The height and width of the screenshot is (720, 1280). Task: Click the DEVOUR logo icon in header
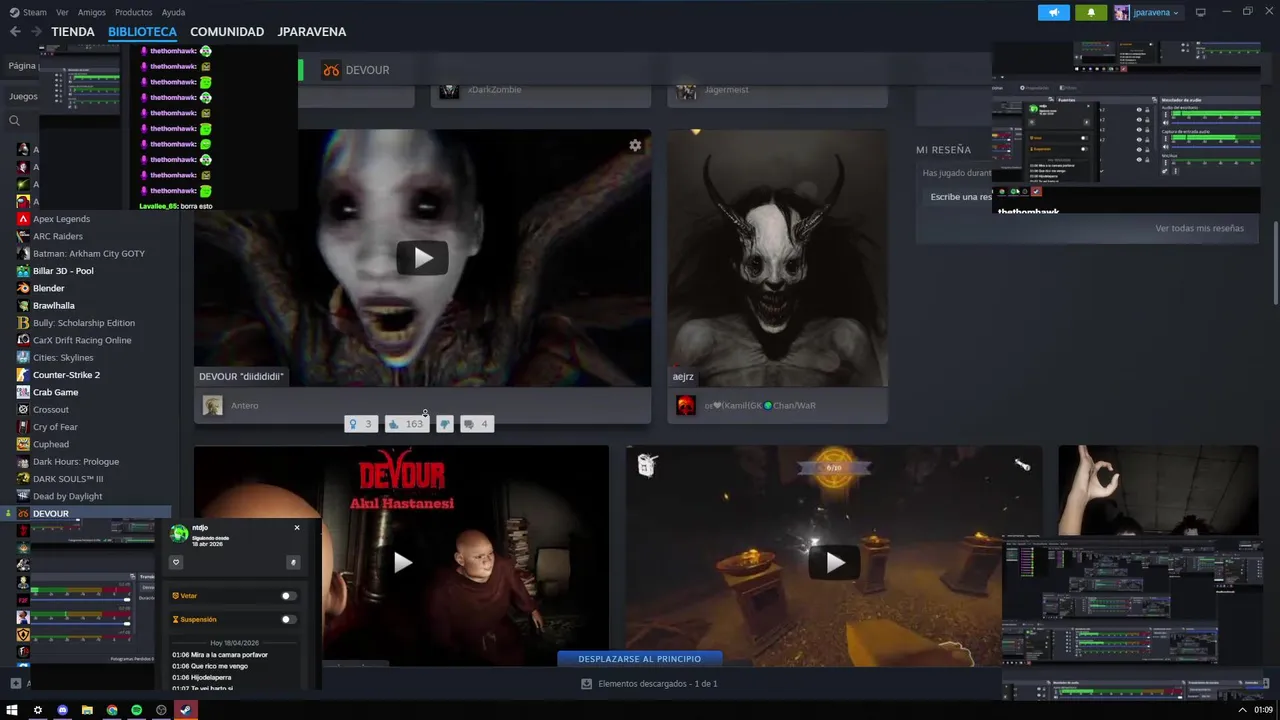pos(330,70)
